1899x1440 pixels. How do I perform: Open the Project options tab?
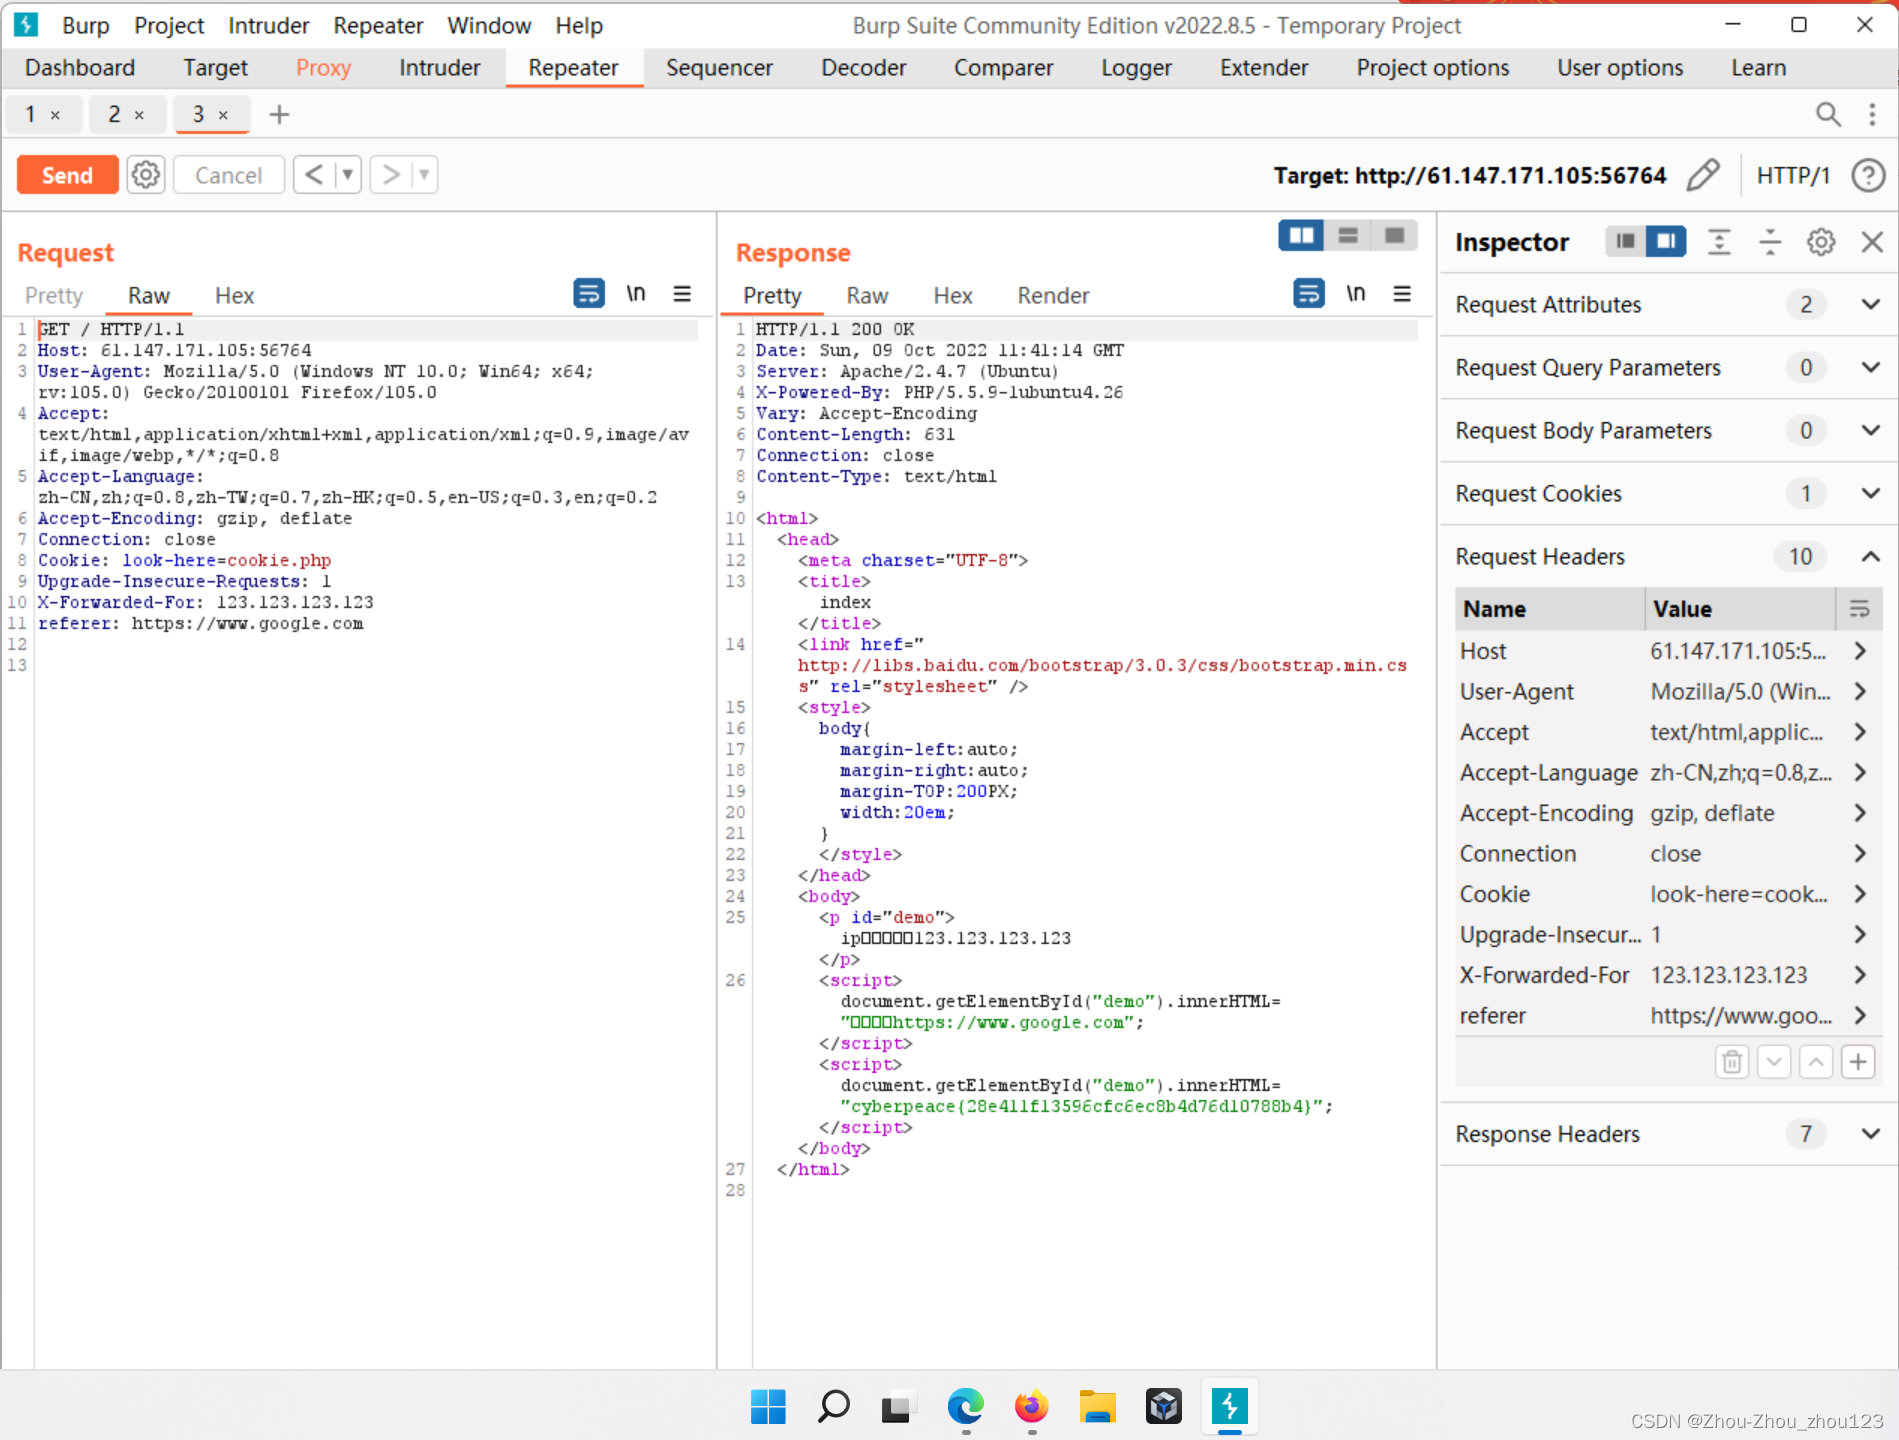(x=1432, y=67)
